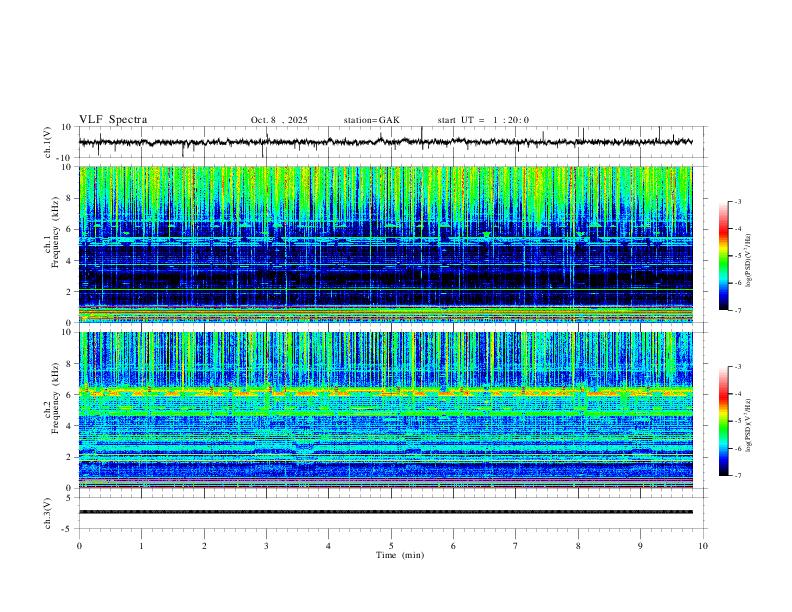This screenshot has height=612, width=792.
Task: Click the Time axis tick label "9"
Action: coord(640,546)
